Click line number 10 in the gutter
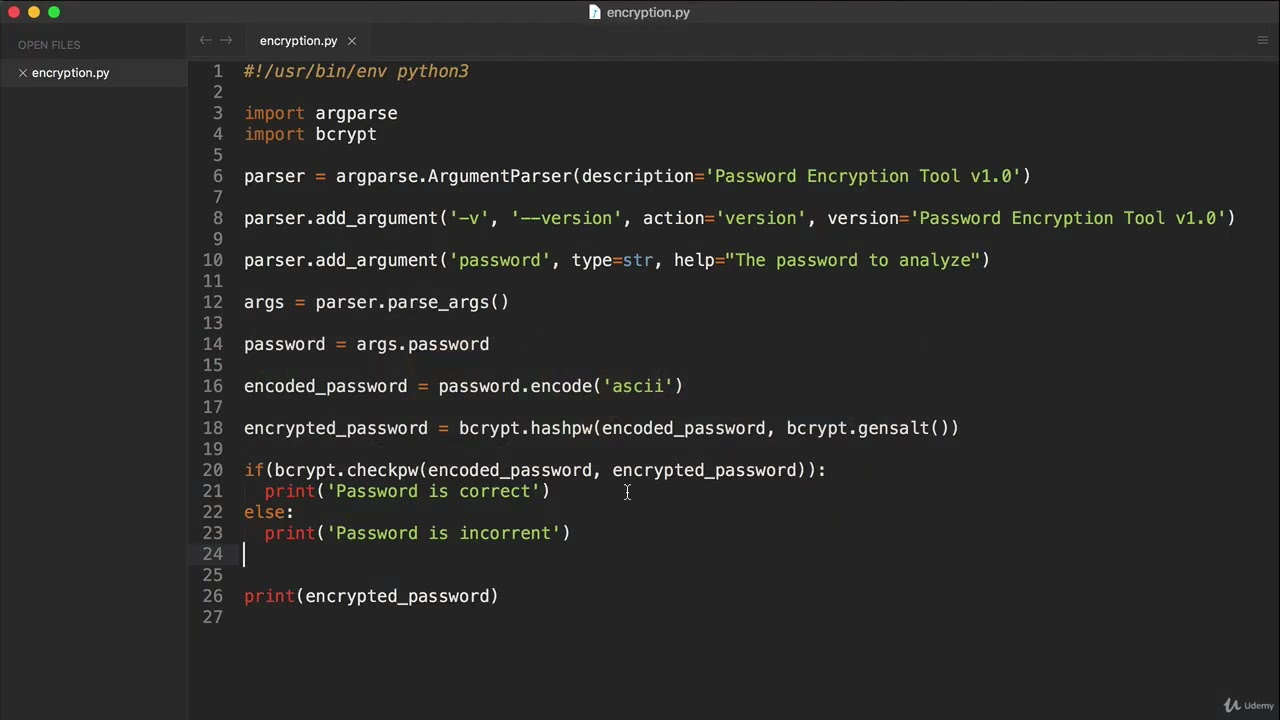Image resolution: width=1280 pixels, height=720 pixels. [213, 260]
